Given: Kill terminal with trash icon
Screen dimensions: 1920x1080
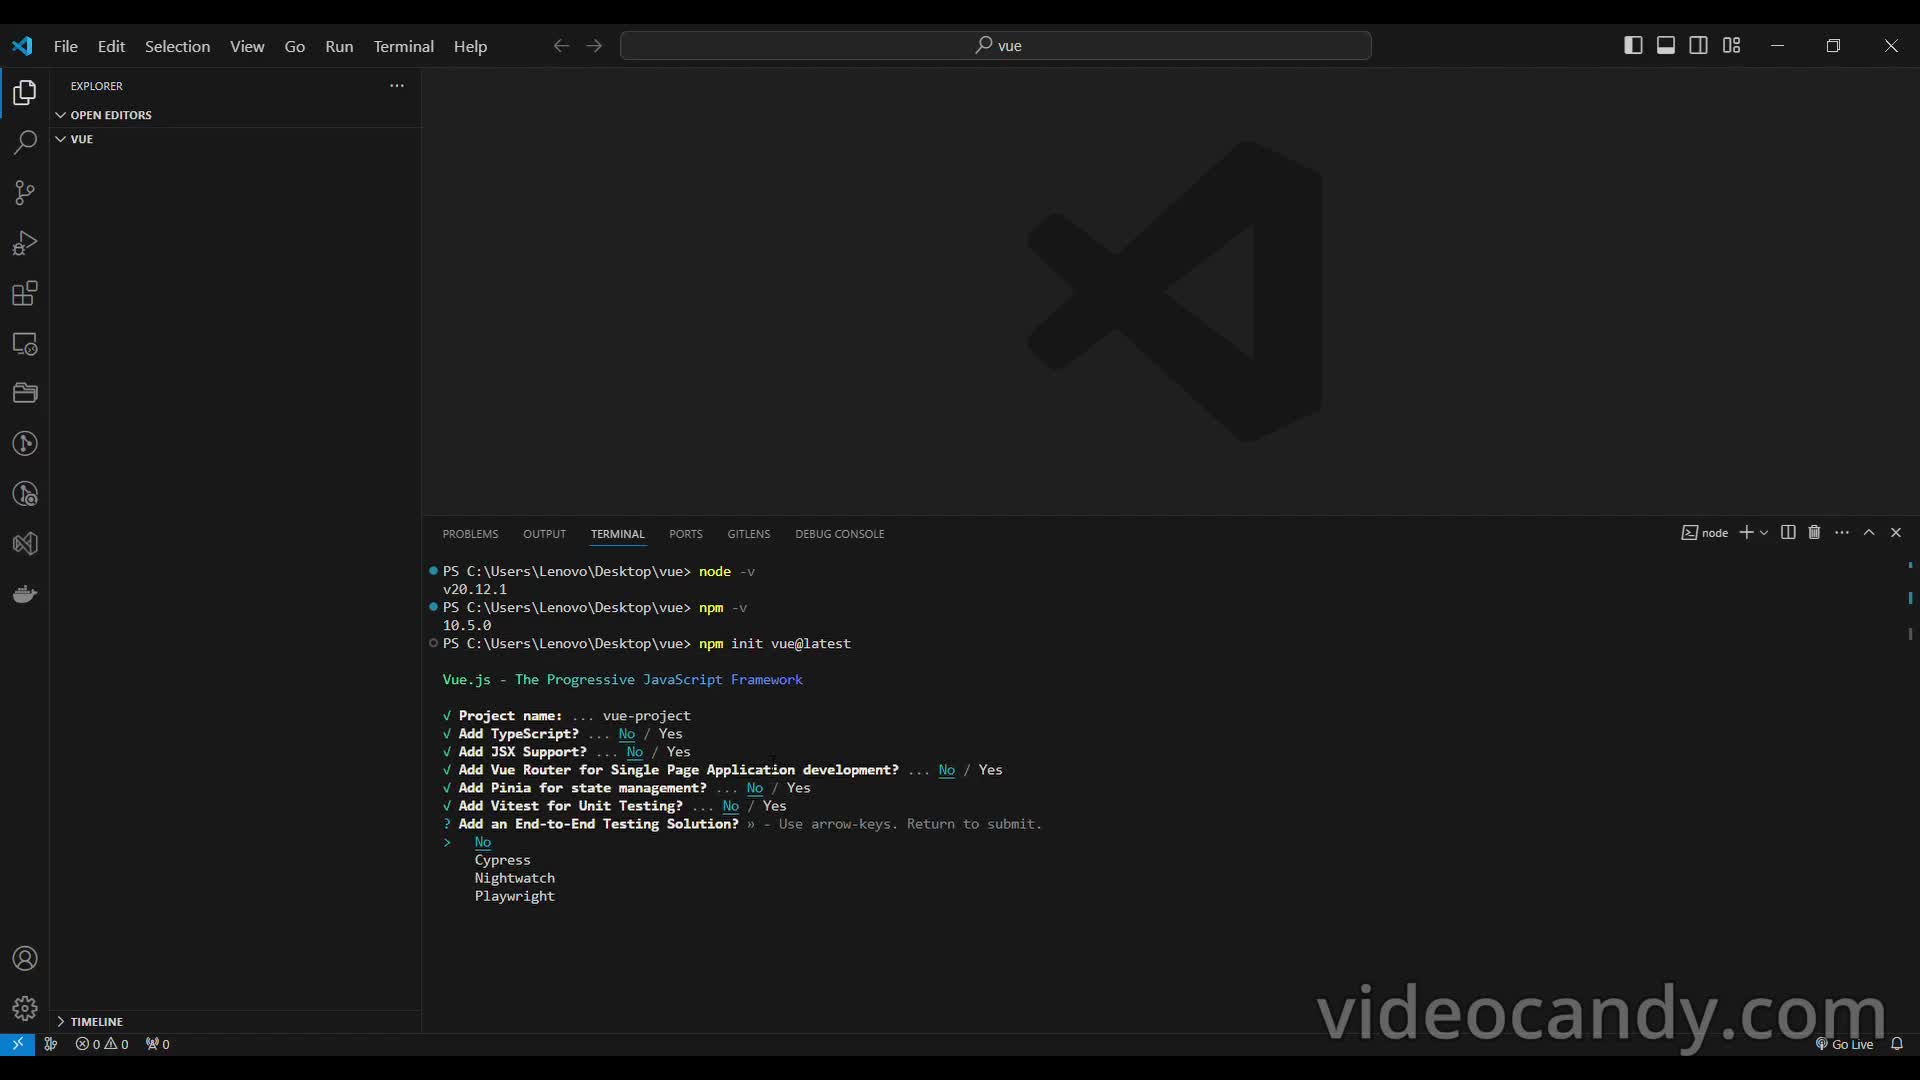Looking at the screenshot, I should click(1814, 533).
